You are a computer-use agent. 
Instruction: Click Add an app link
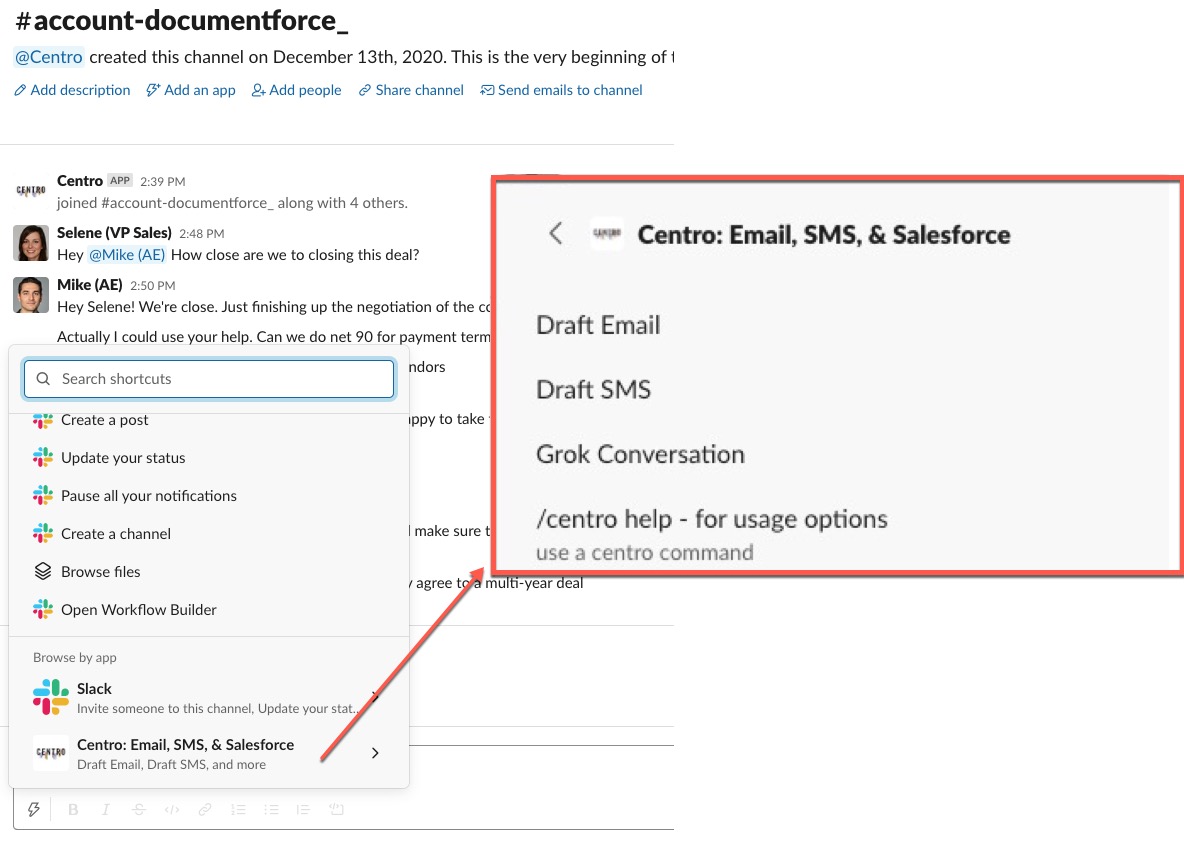point(191,90)
